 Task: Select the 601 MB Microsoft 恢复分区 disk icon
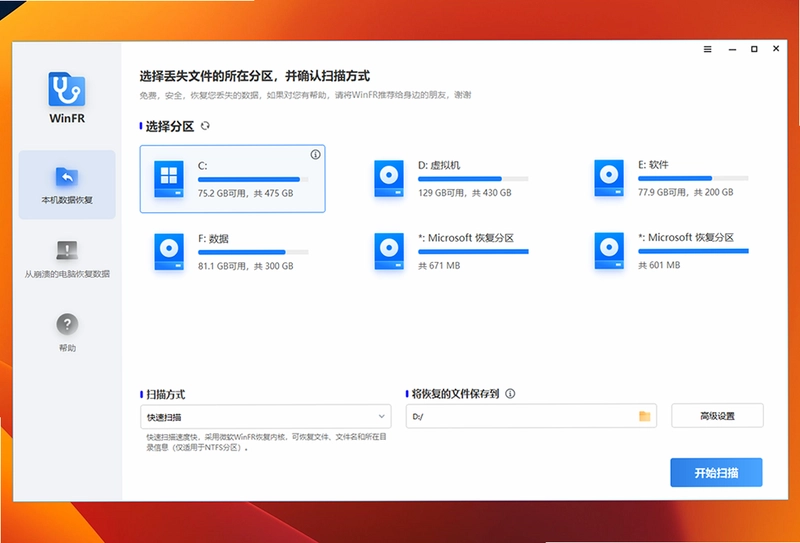point(609,251)
